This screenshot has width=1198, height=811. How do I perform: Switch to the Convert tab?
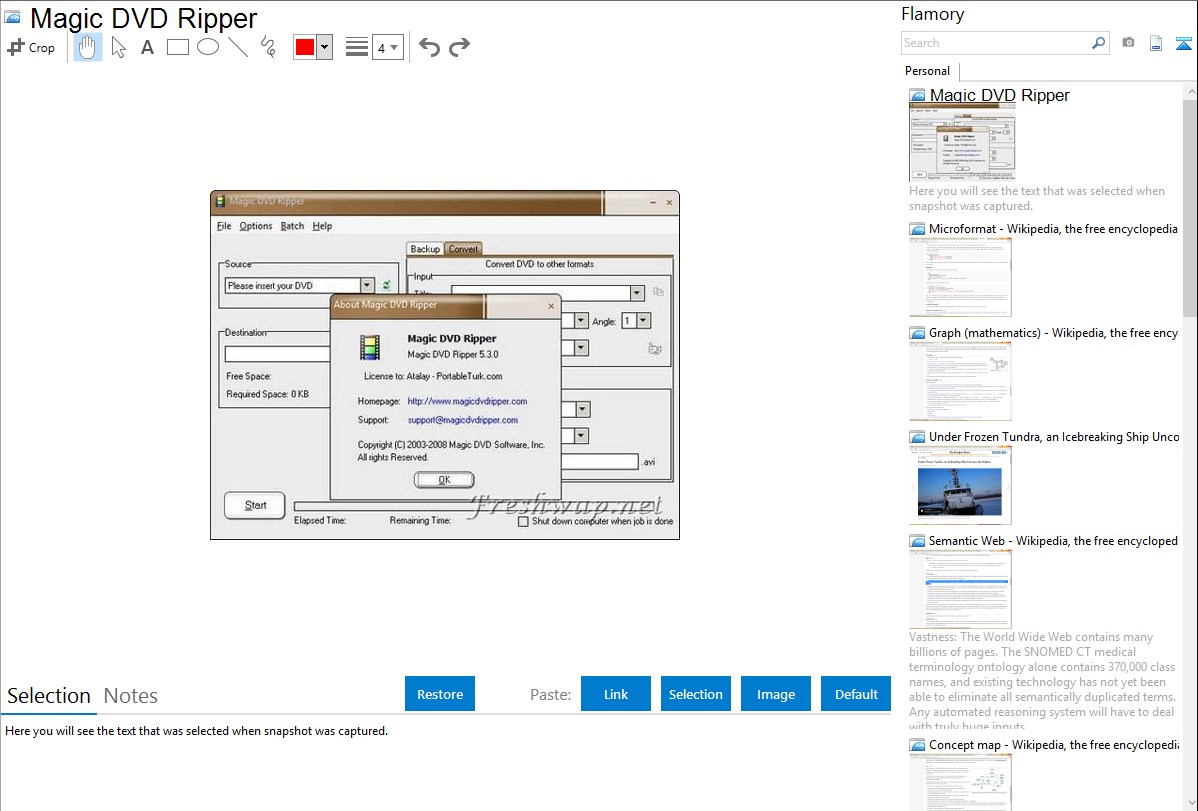[463, 249]
